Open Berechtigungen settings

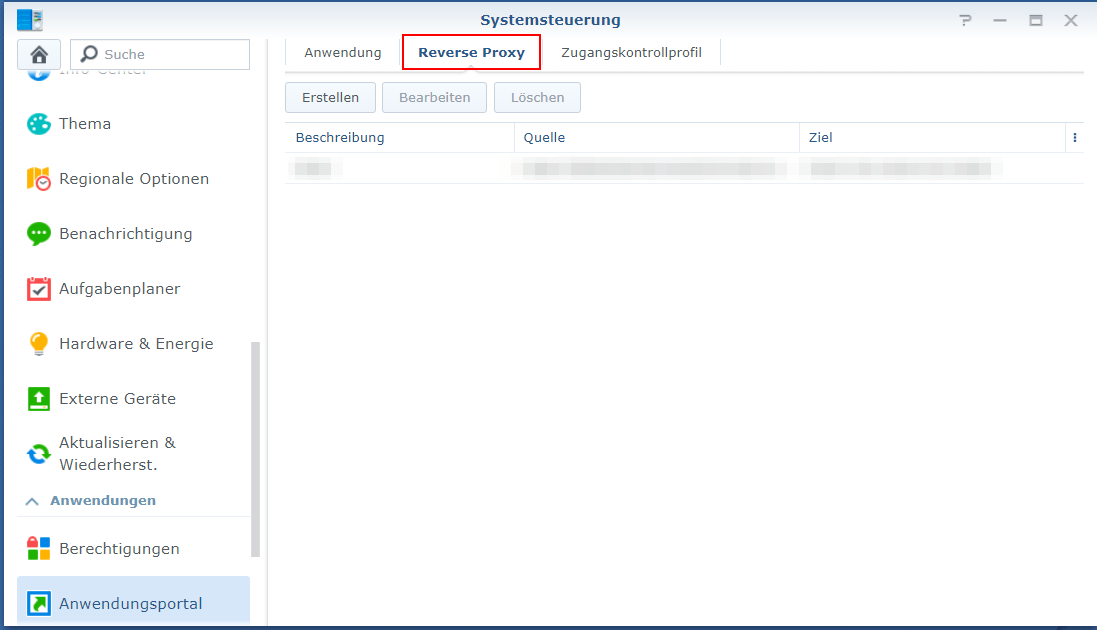click(120, 548)
